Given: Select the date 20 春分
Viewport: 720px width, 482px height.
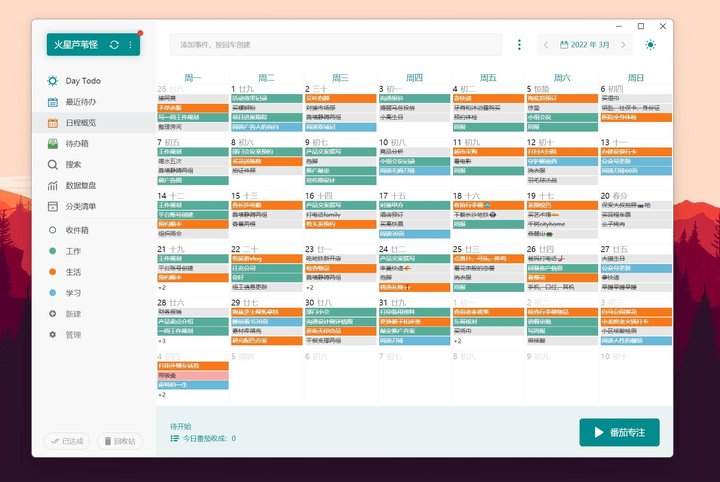Looking at the screenshot, I should coord(614,196).
